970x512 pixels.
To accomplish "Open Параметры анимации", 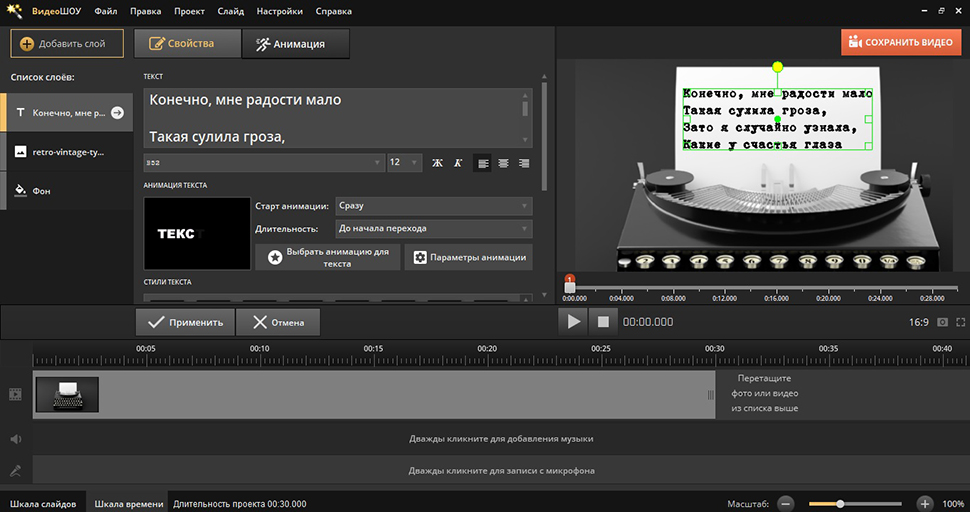I will pos(469,257).
